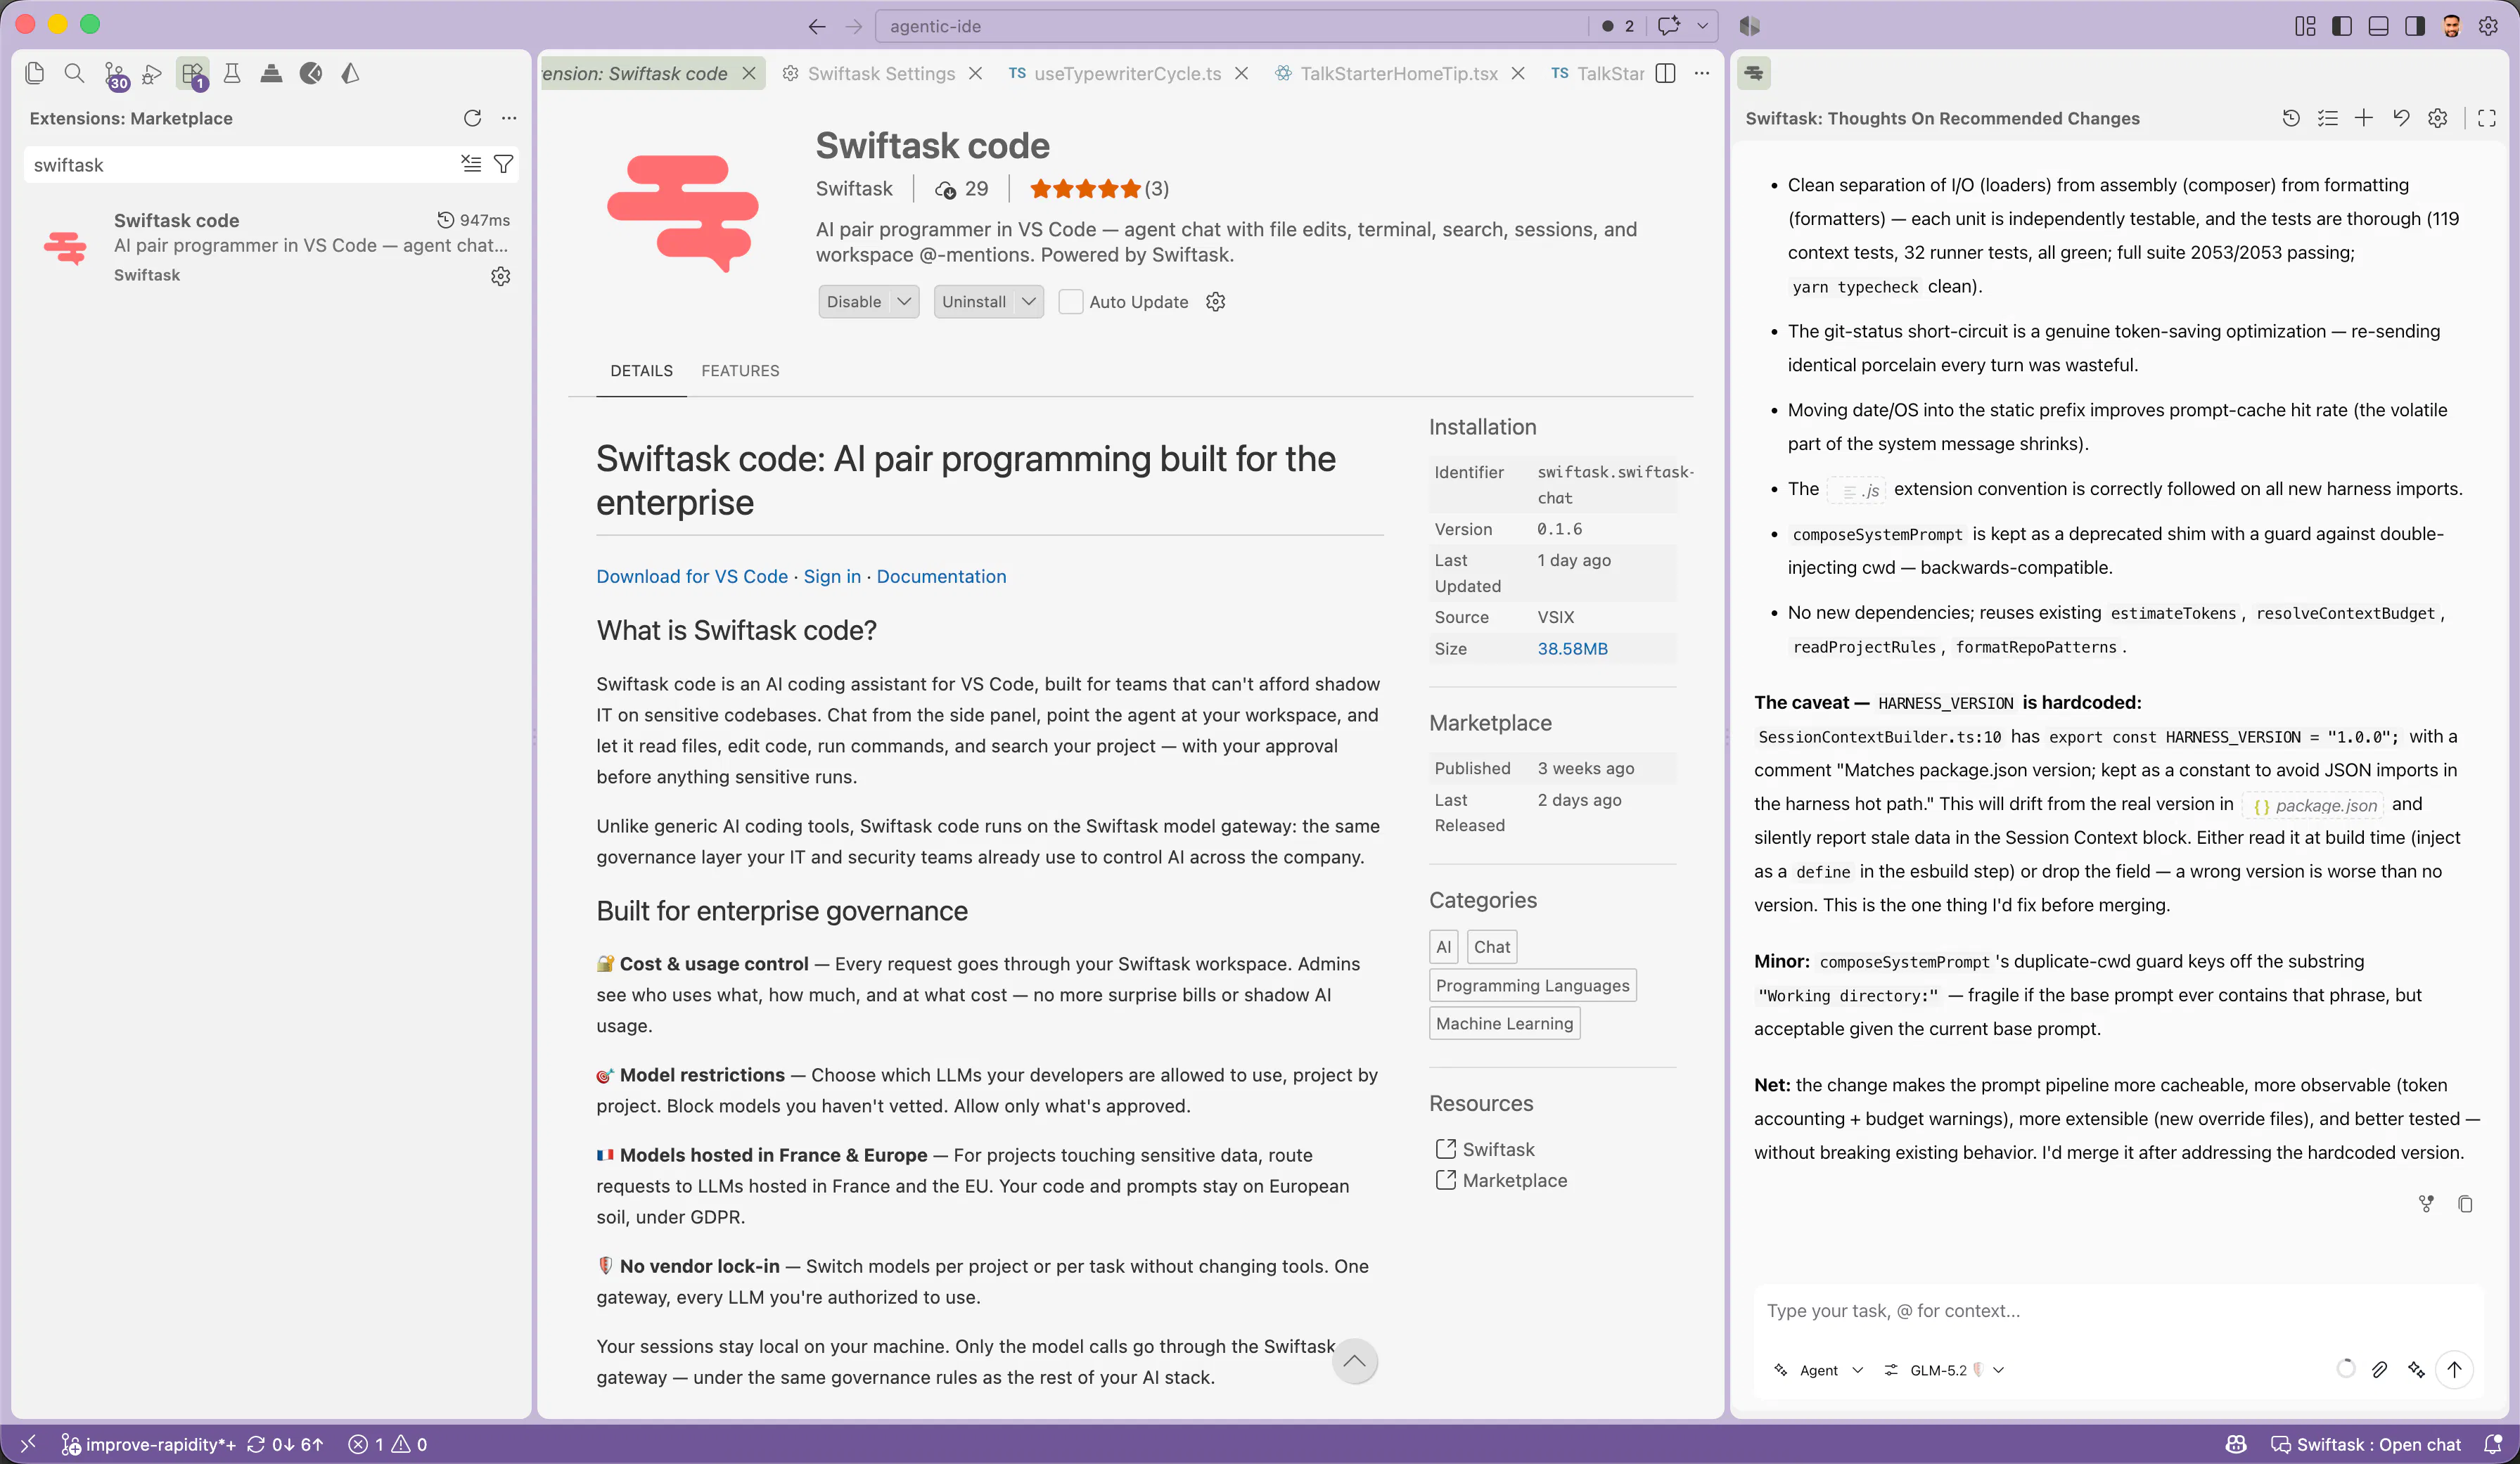
Task: Open the Explorer view in the activity bar
Action: (x=35, y=73)
